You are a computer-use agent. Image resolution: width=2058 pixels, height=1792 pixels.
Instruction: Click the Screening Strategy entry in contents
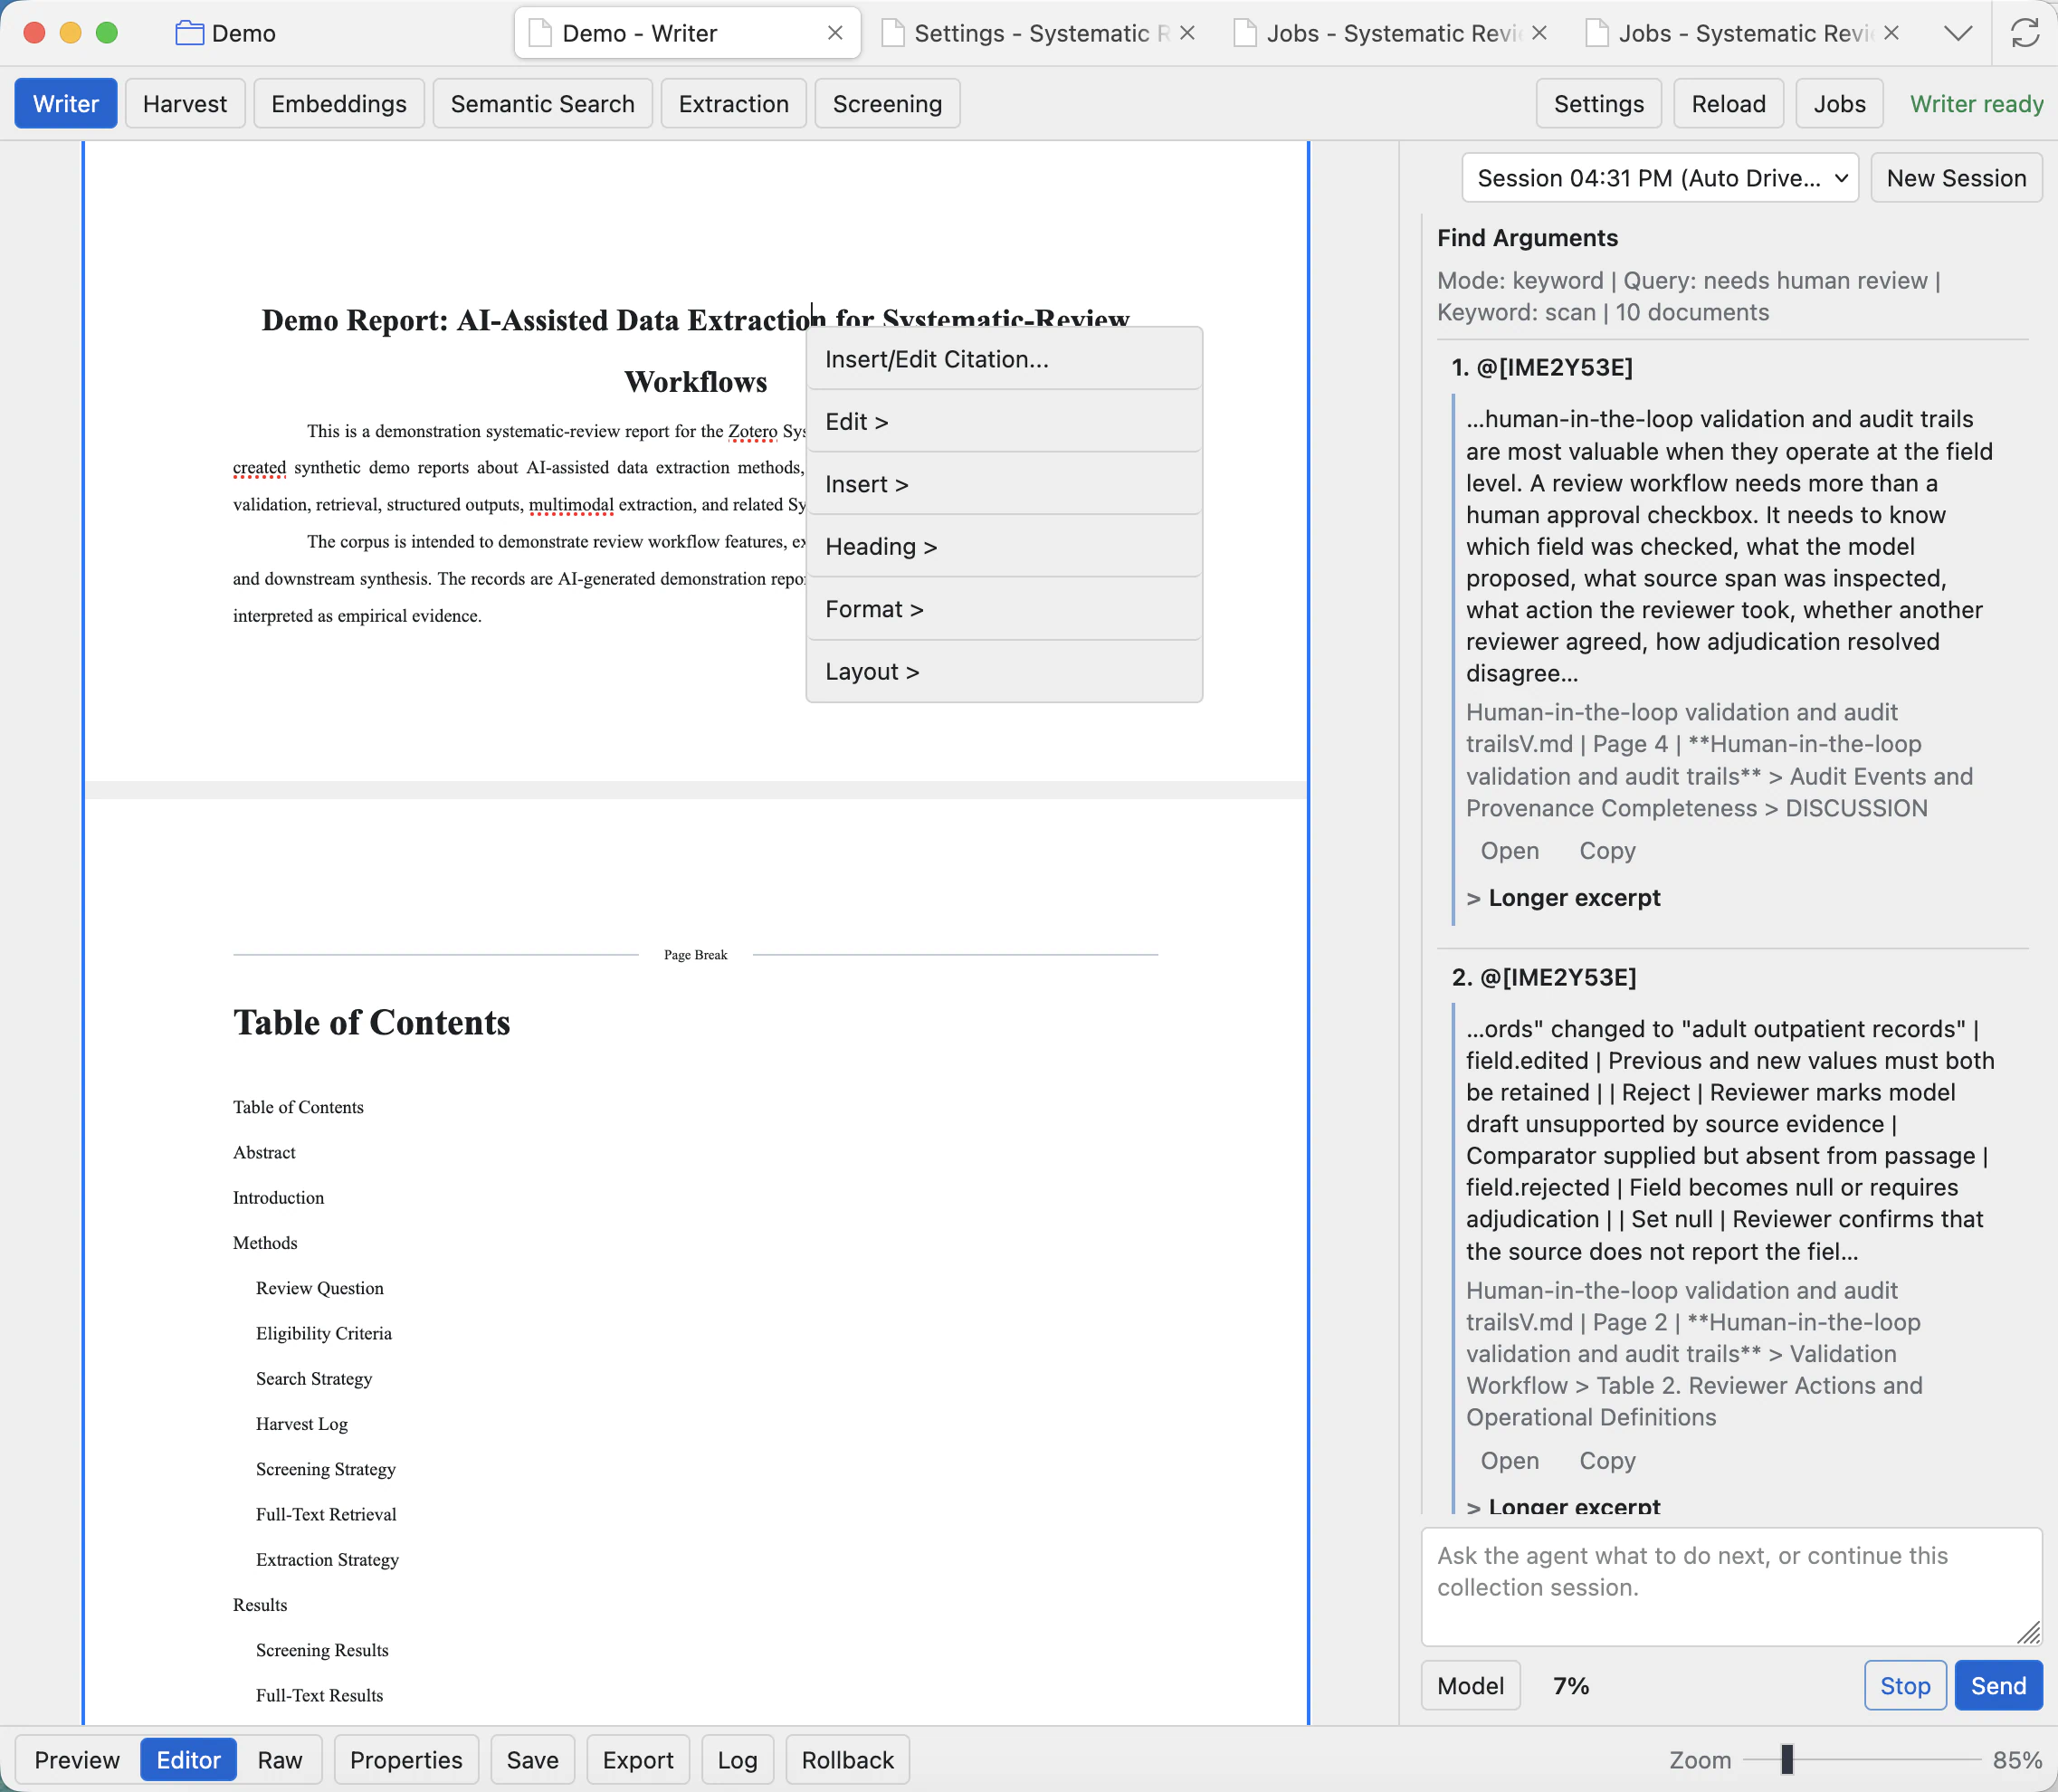point(325,1469)
